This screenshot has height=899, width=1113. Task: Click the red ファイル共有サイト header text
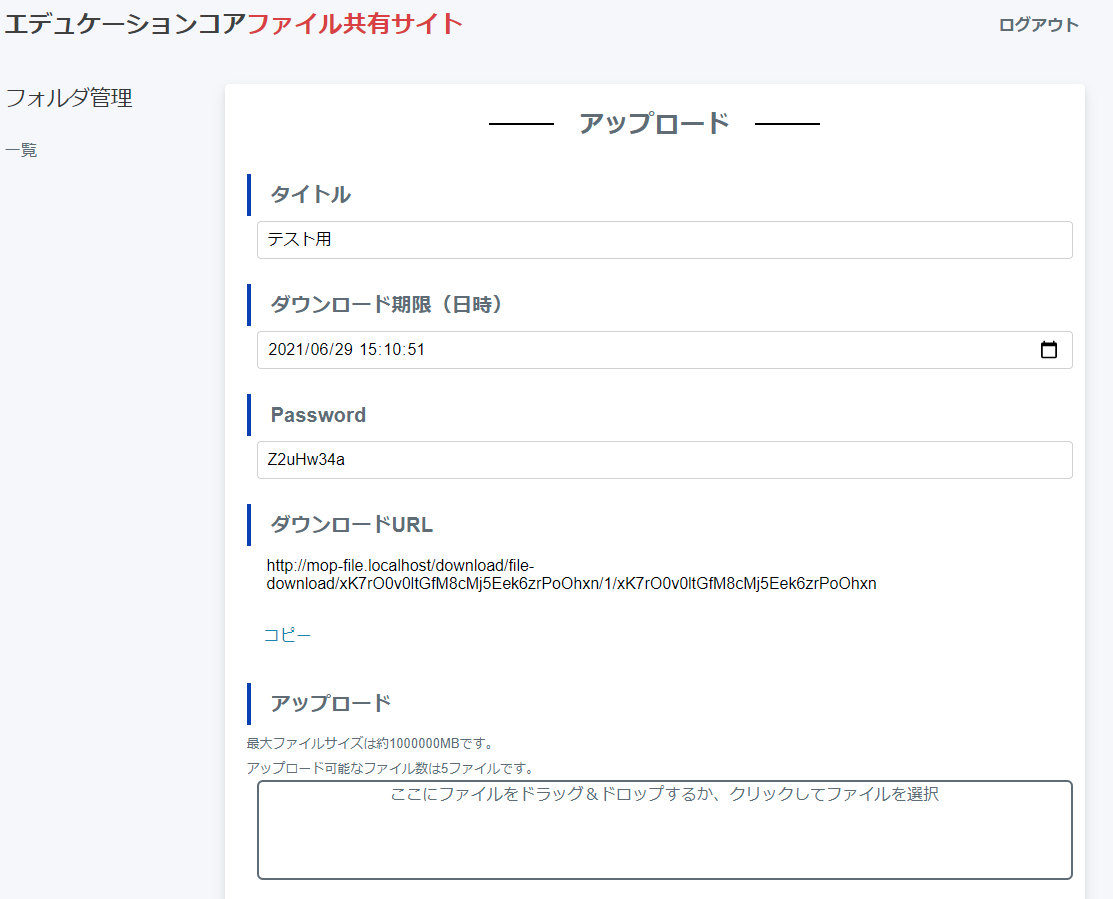(355, 24)
